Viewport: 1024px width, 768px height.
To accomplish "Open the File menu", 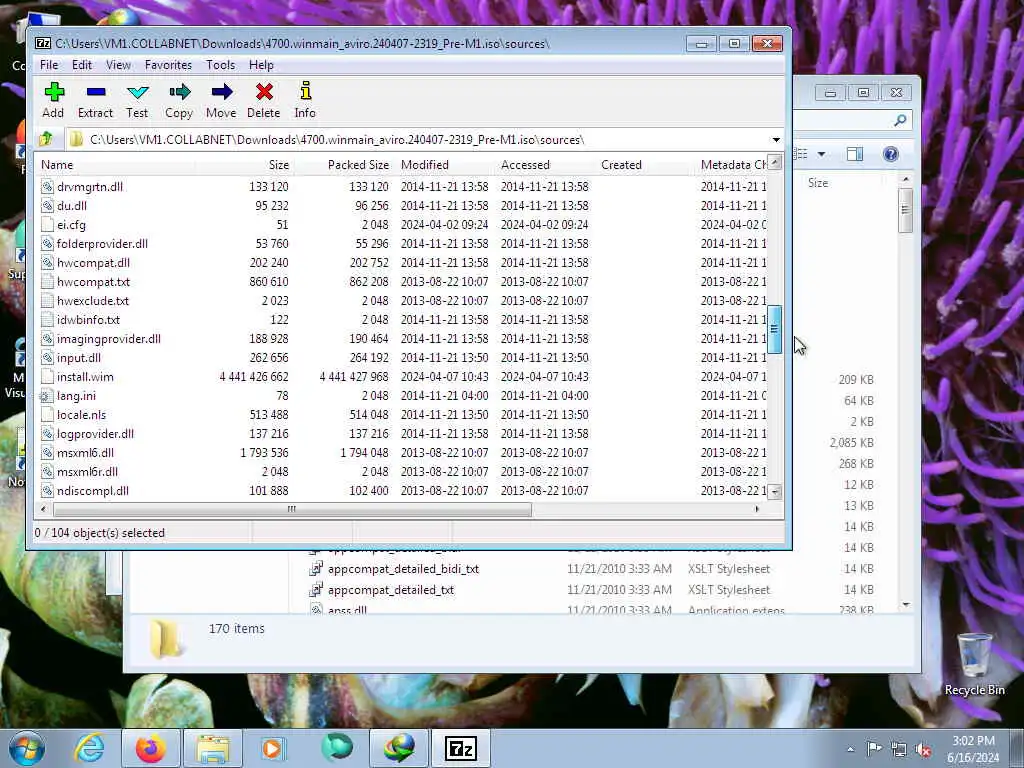I will [x=49, y=65].
